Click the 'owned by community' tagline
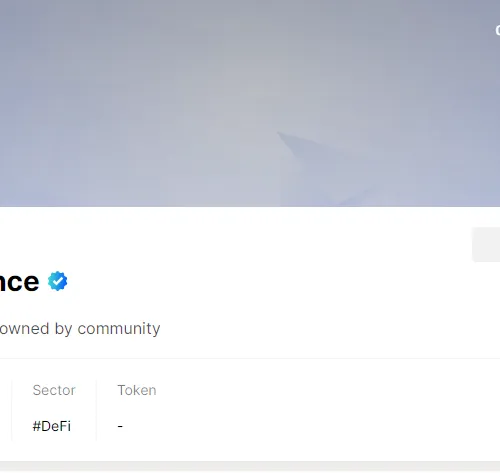Screen dimensions: 500x473 click(80, 329)
